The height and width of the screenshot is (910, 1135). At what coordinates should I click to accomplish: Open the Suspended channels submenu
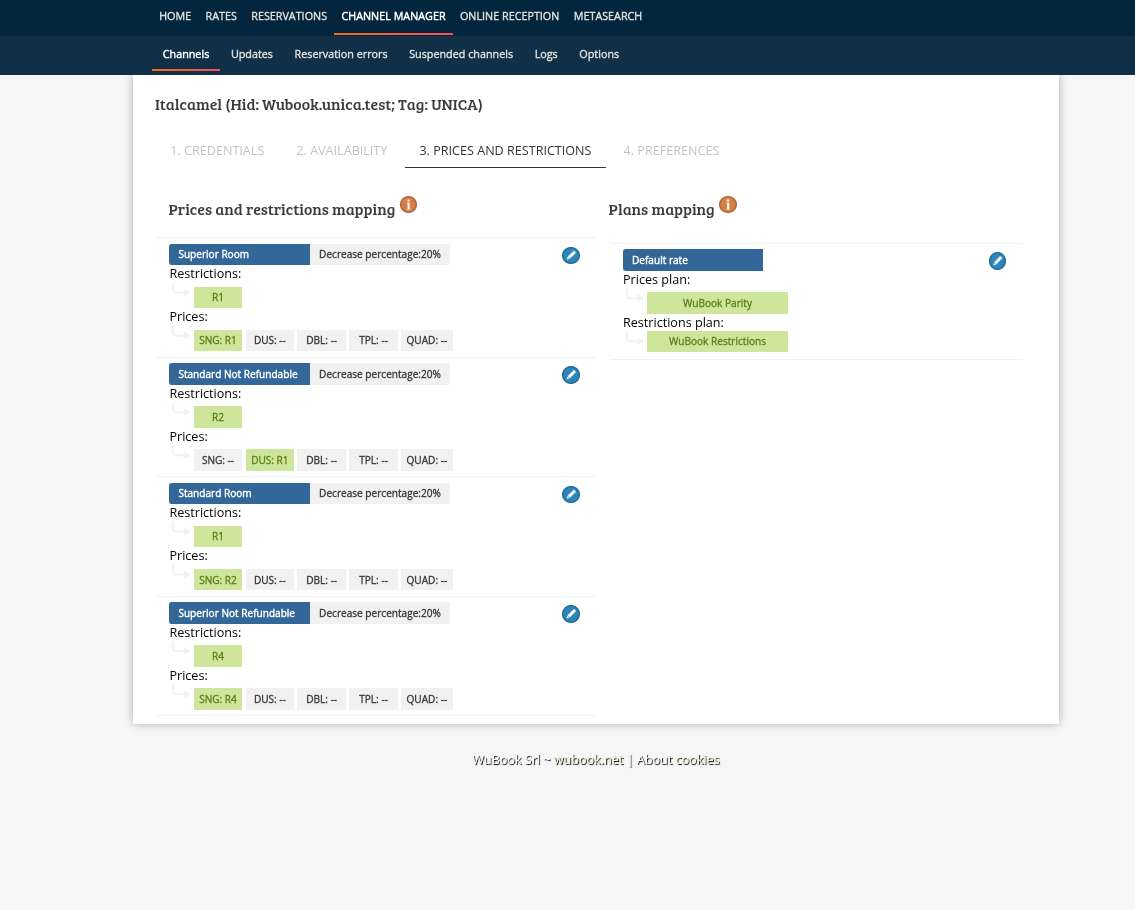[x=461, y=54]
